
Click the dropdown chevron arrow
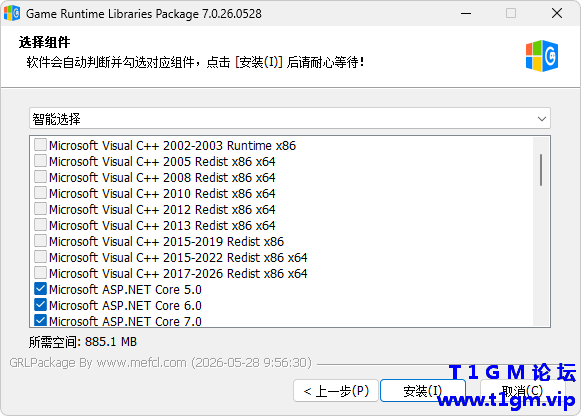542,119
